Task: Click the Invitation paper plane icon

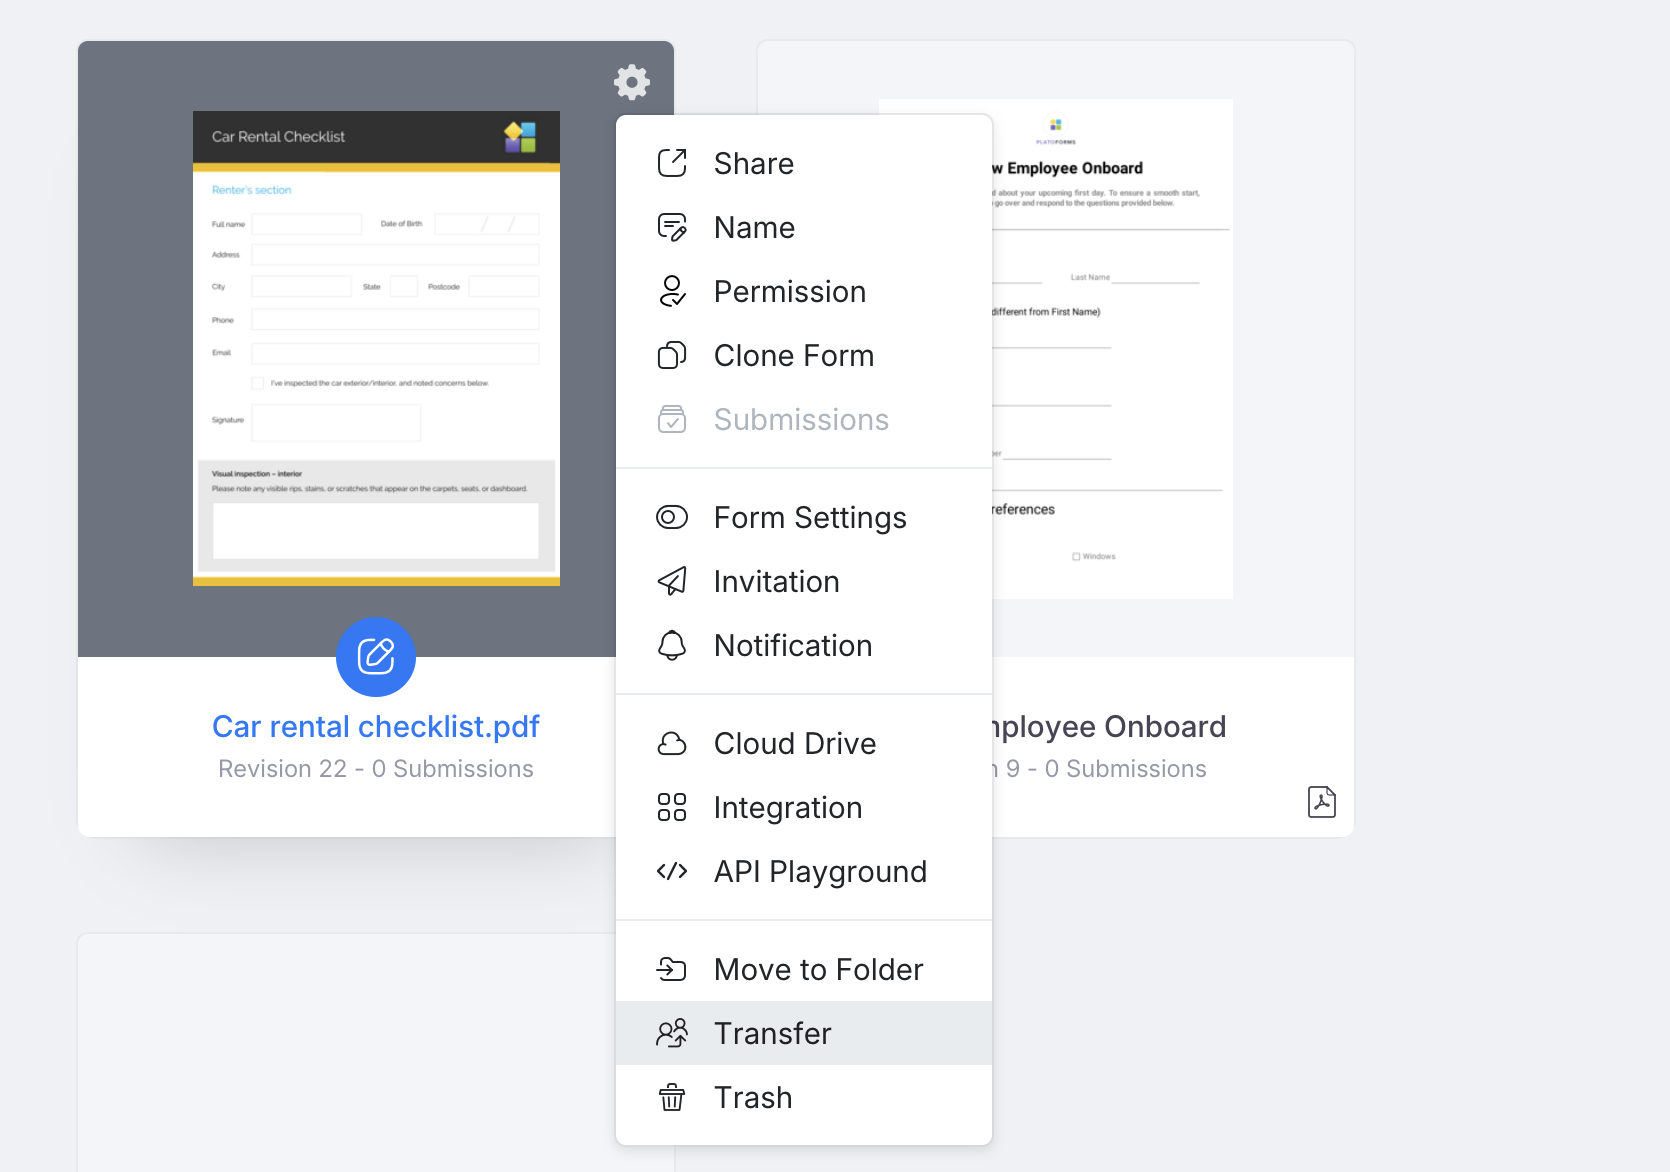Action: click(x=672, y=581)
